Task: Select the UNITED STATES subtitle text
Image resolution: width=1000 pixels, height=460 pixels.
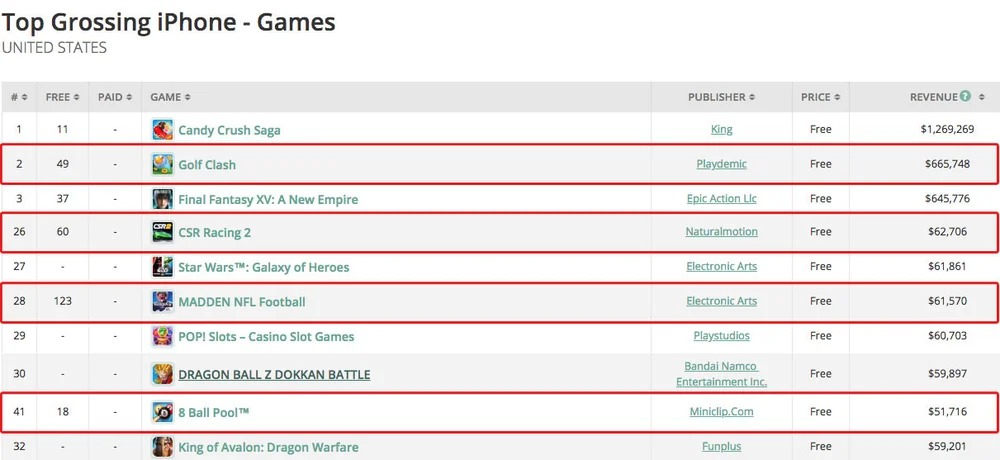Action: (x=54, y=48)
